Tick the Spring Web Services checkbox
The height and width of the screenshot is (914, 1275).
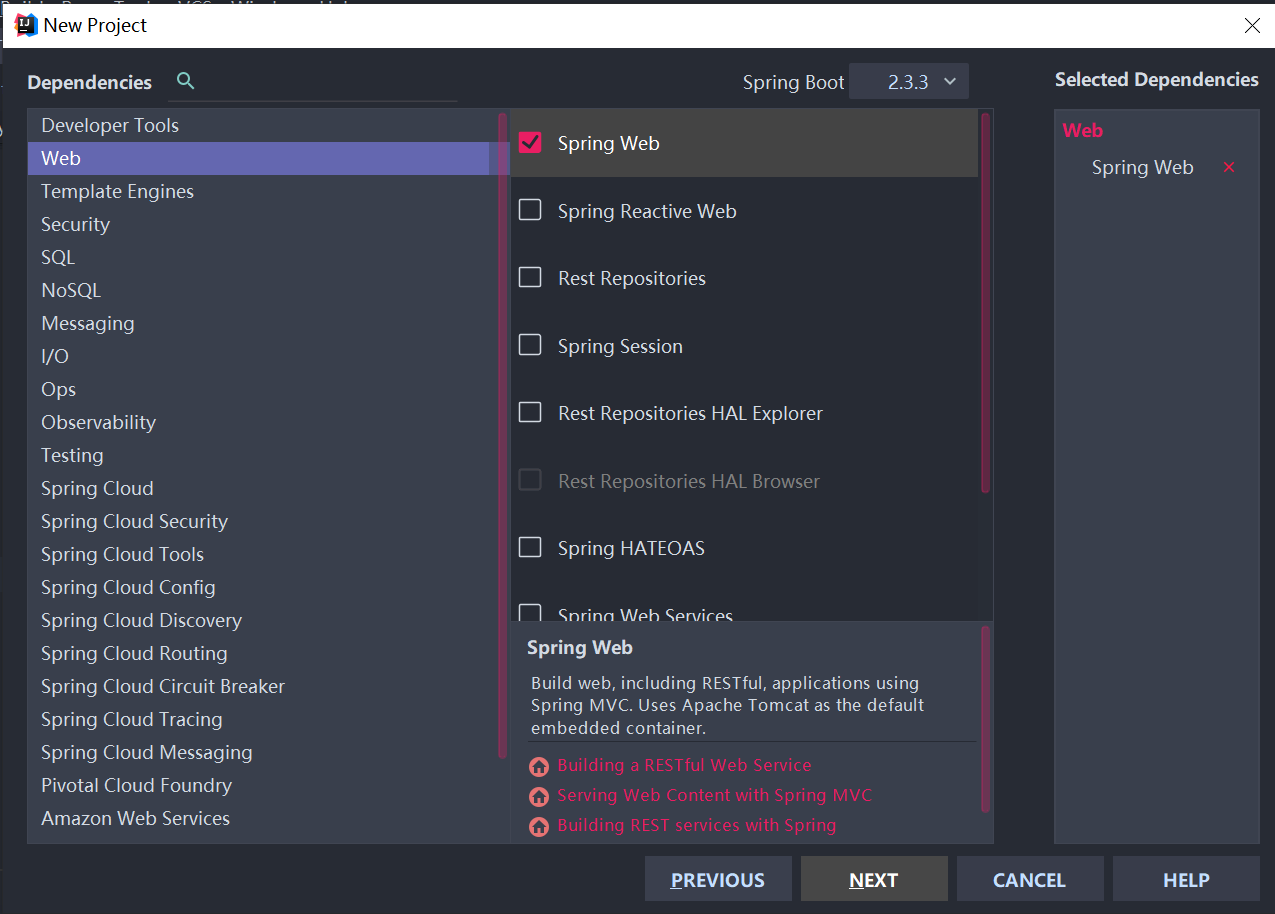(x=530, y=613)
